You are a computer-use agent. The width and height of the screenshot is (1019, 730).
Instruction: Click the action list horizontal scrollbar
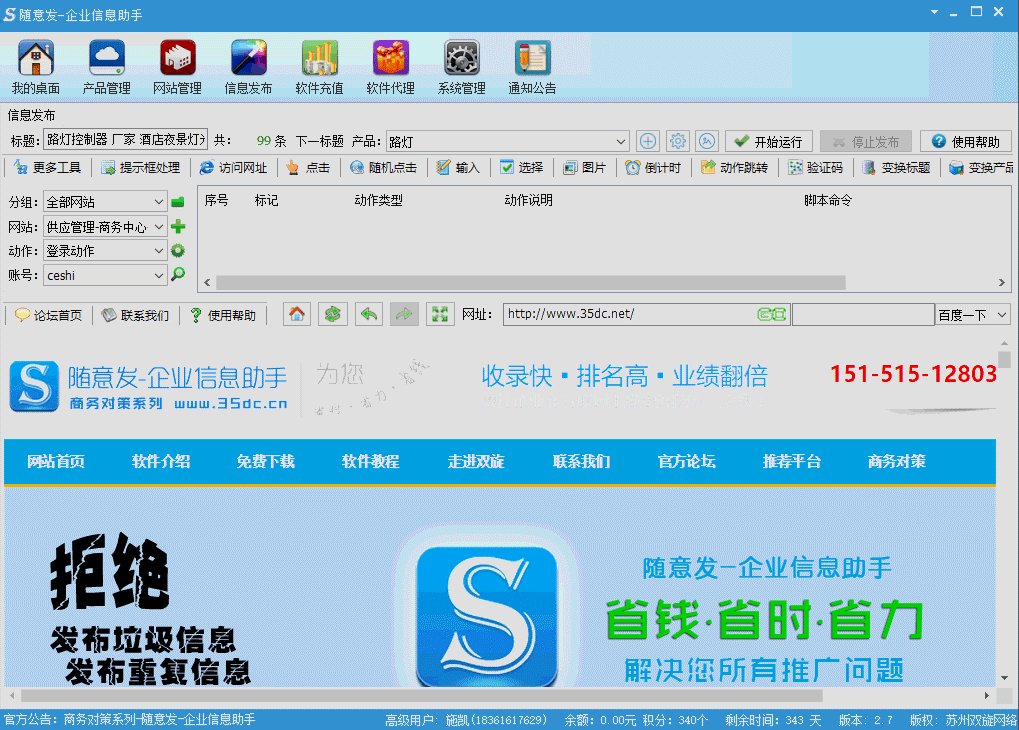(531, 283)
